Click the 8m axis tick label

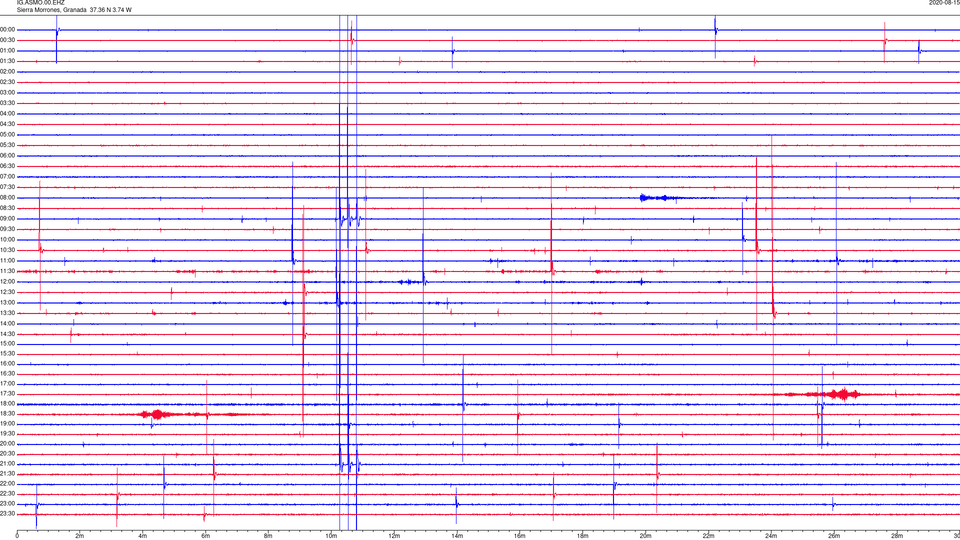(268, 536)
